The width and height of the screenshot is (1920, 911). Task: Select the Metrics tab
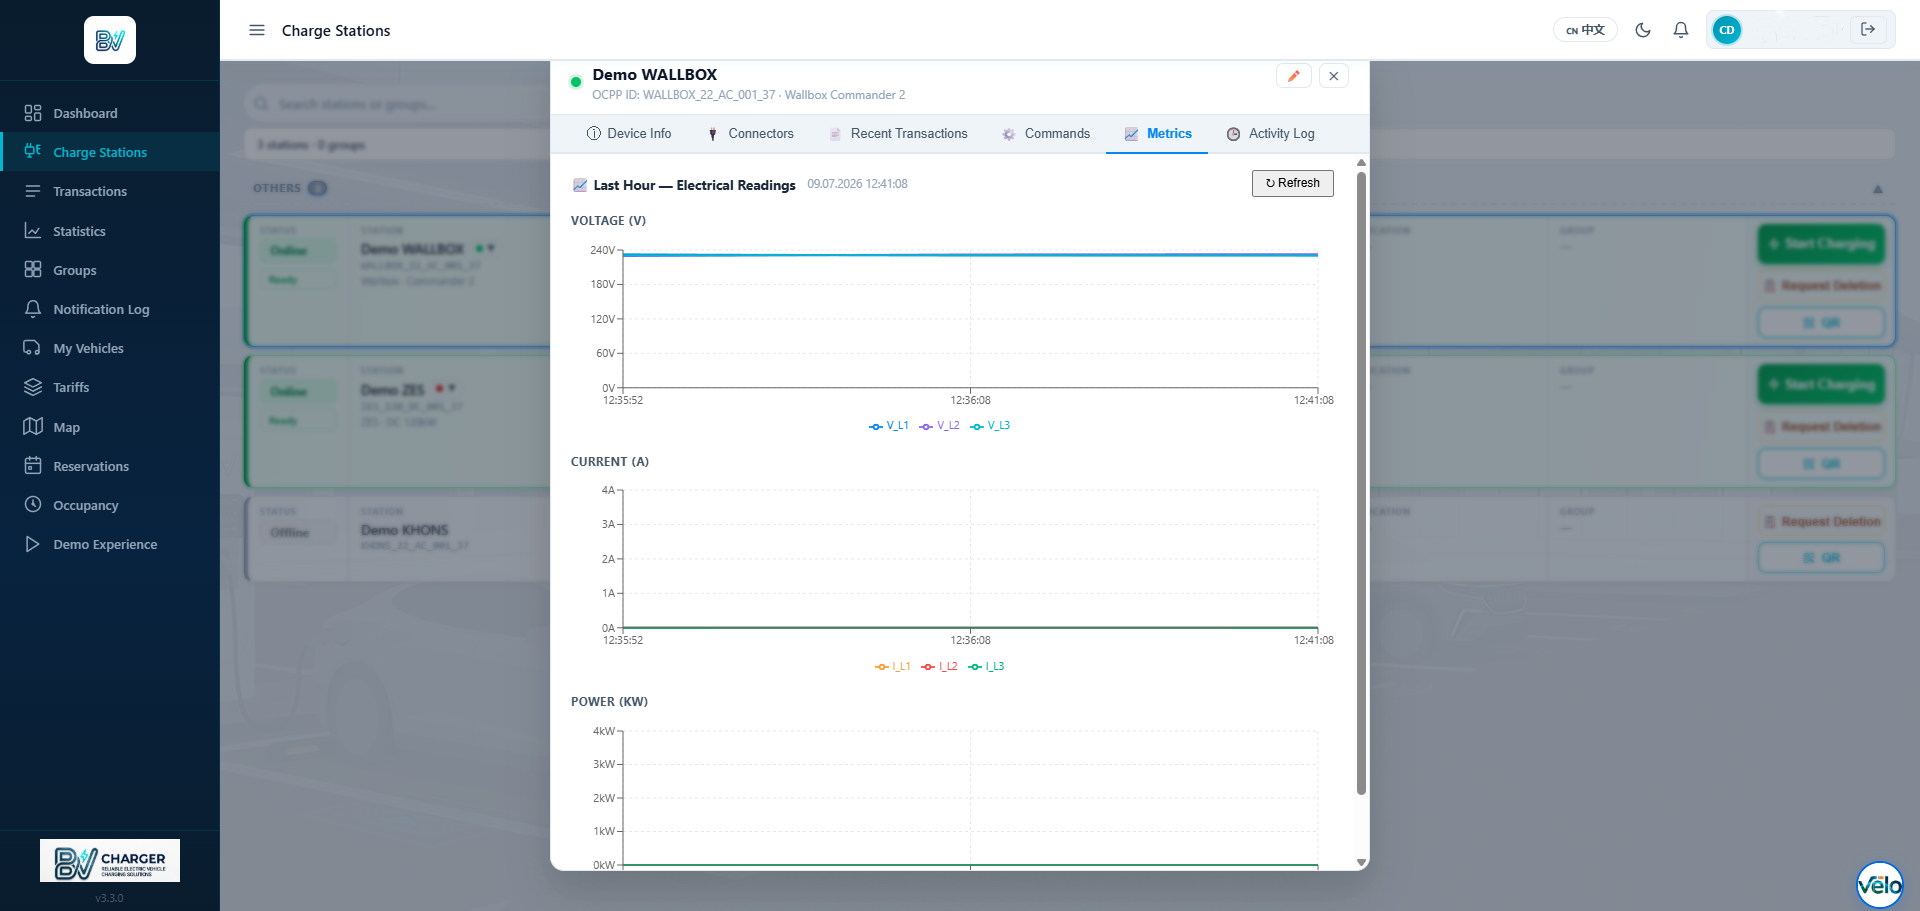[x=1157, y=134]
